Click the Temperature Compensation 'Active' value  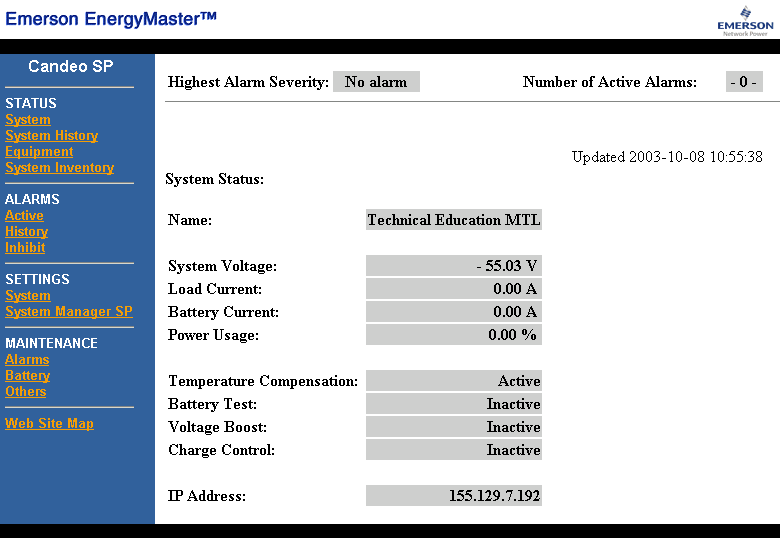[454, 381]
